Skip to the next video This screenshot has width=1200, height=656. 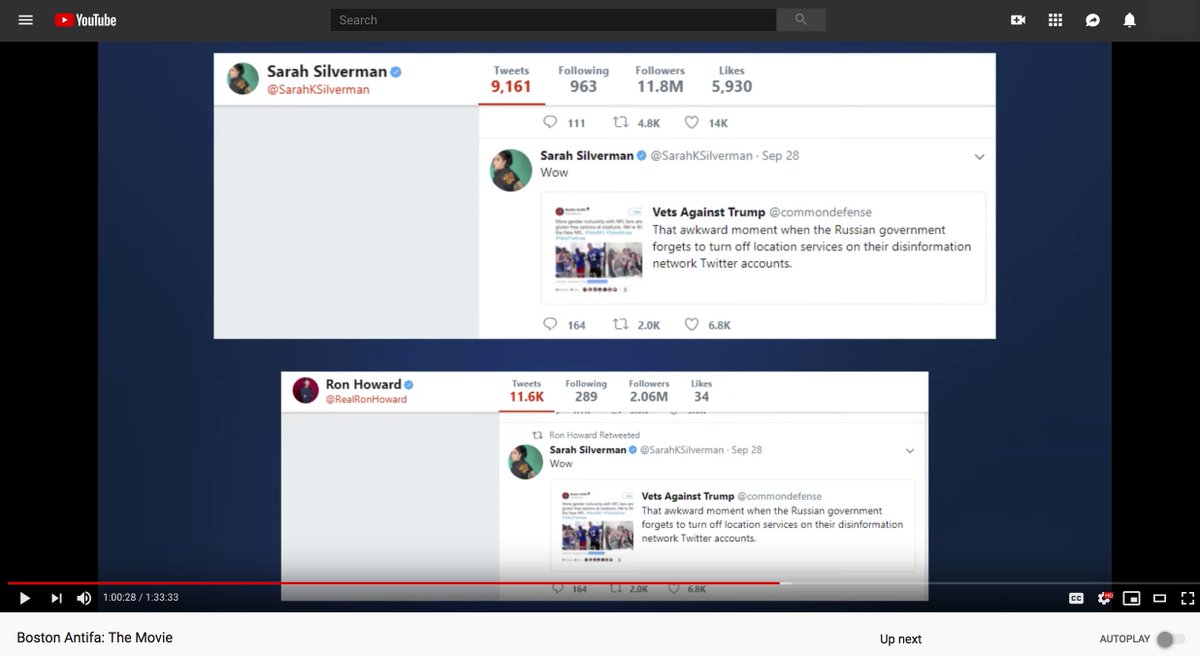point(56,598)
